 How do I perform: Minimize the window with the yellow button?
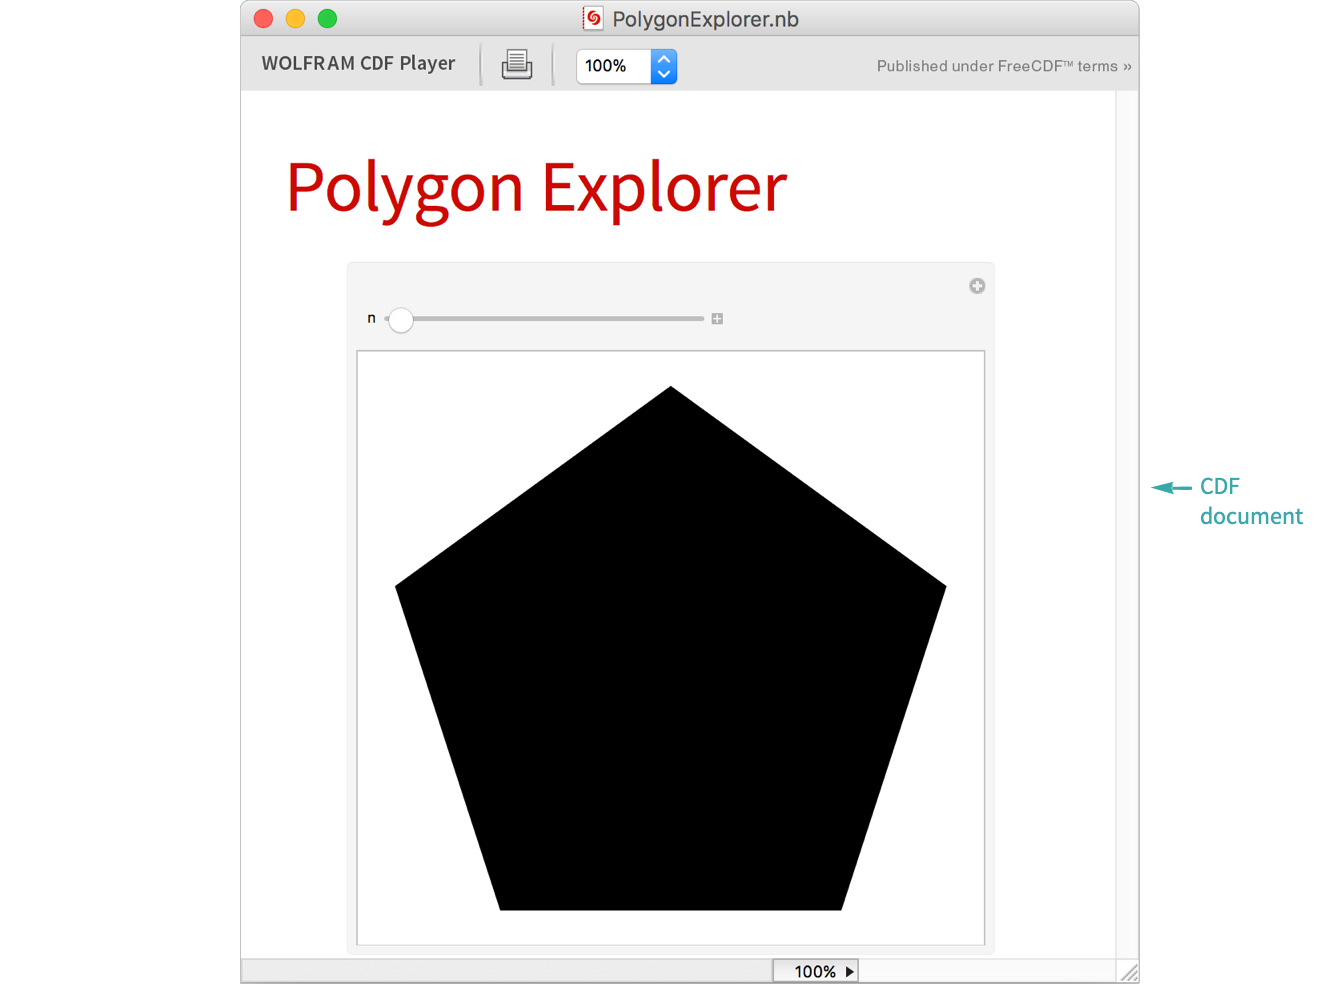pyautogui.click(x=295, y=18)
